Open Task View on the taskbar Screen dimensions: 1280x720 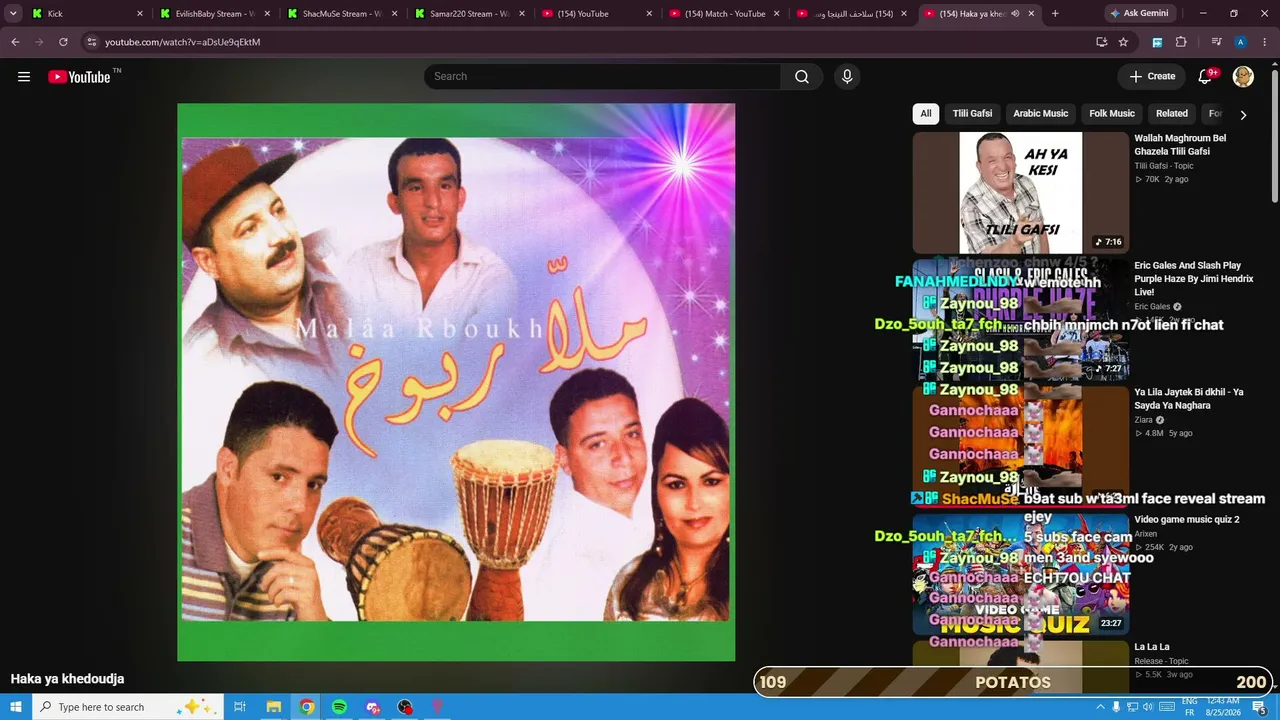[240, 707]
